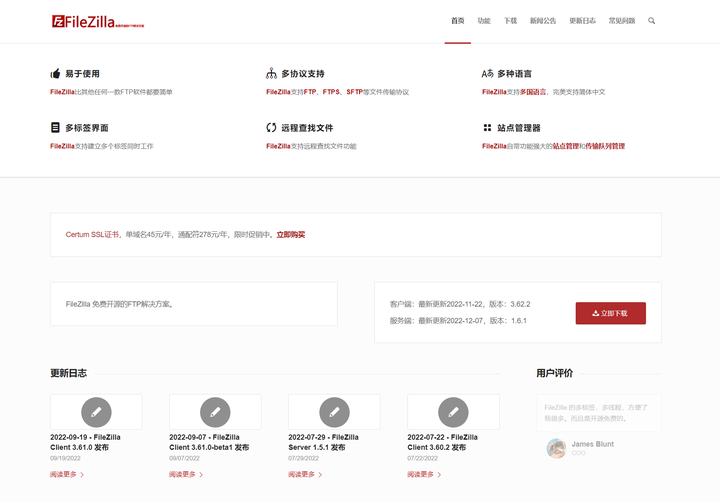Click the FileZilla logo
Screen dimensions: 720x502
pyautogui.click(x=97, y=22)
